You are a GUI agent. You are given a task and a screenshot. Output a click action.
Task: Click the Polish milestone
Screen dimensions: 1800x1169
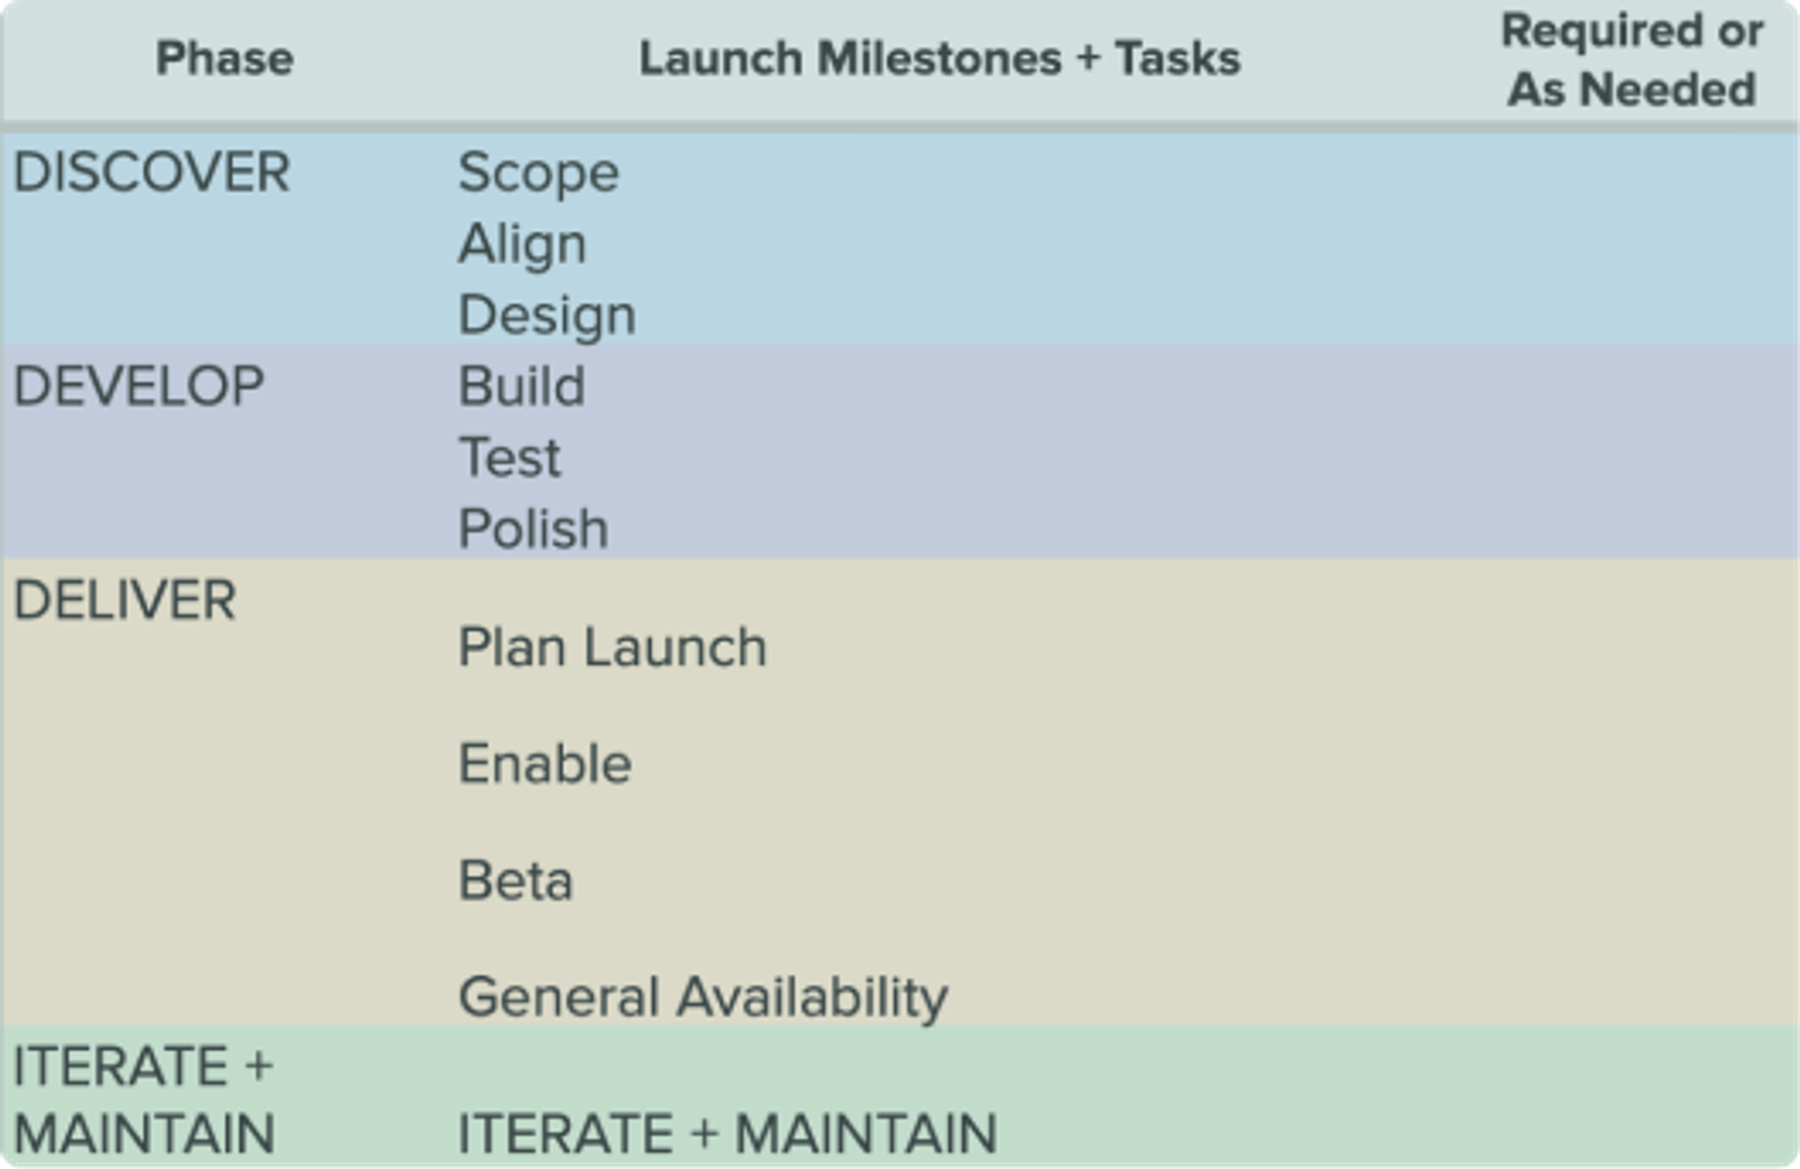tap(533, 529)
